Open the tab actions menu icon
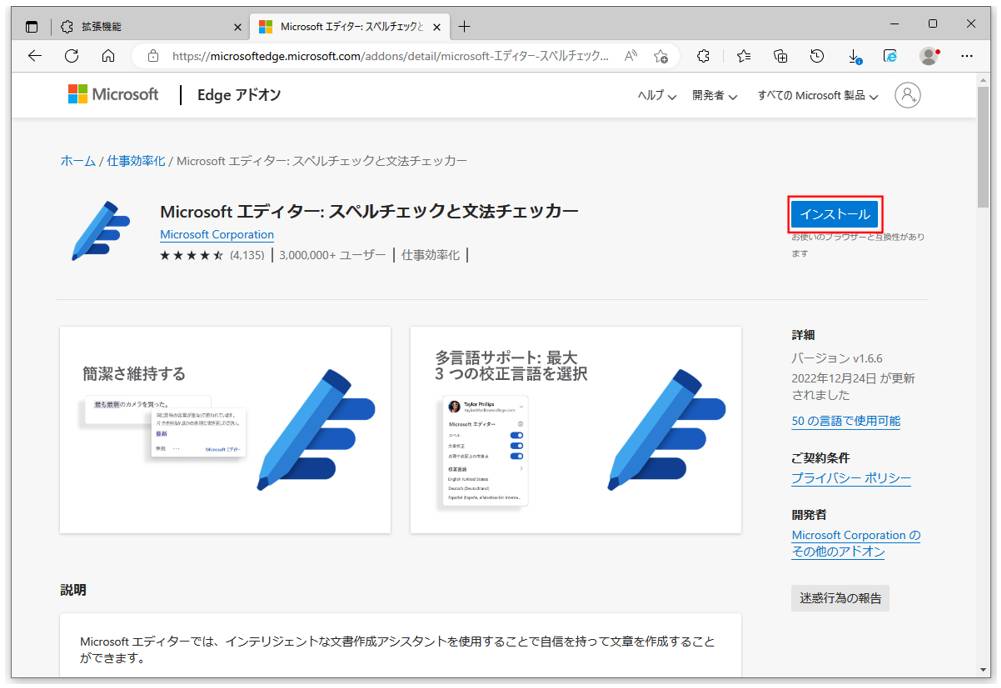Viewport: 1001px width, 688px height. [x=31, y=27]
